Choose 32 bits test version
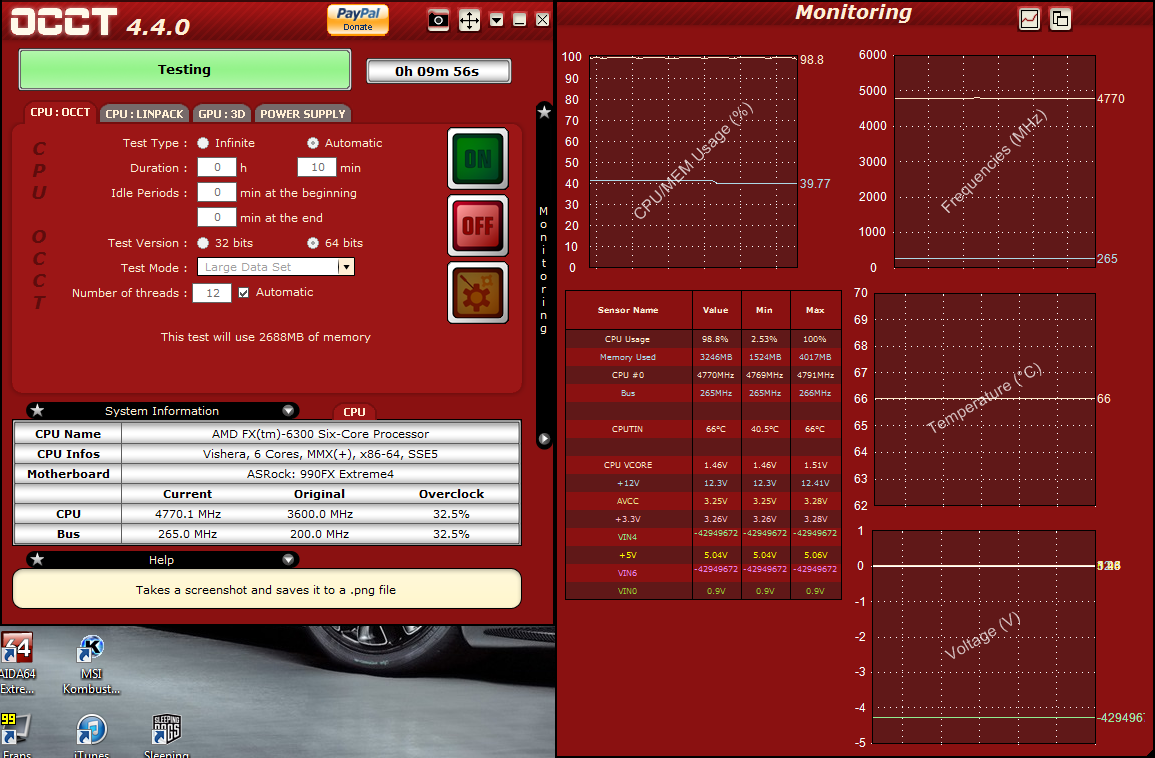Screen dimensions: 1155x758 pos(203,242)
